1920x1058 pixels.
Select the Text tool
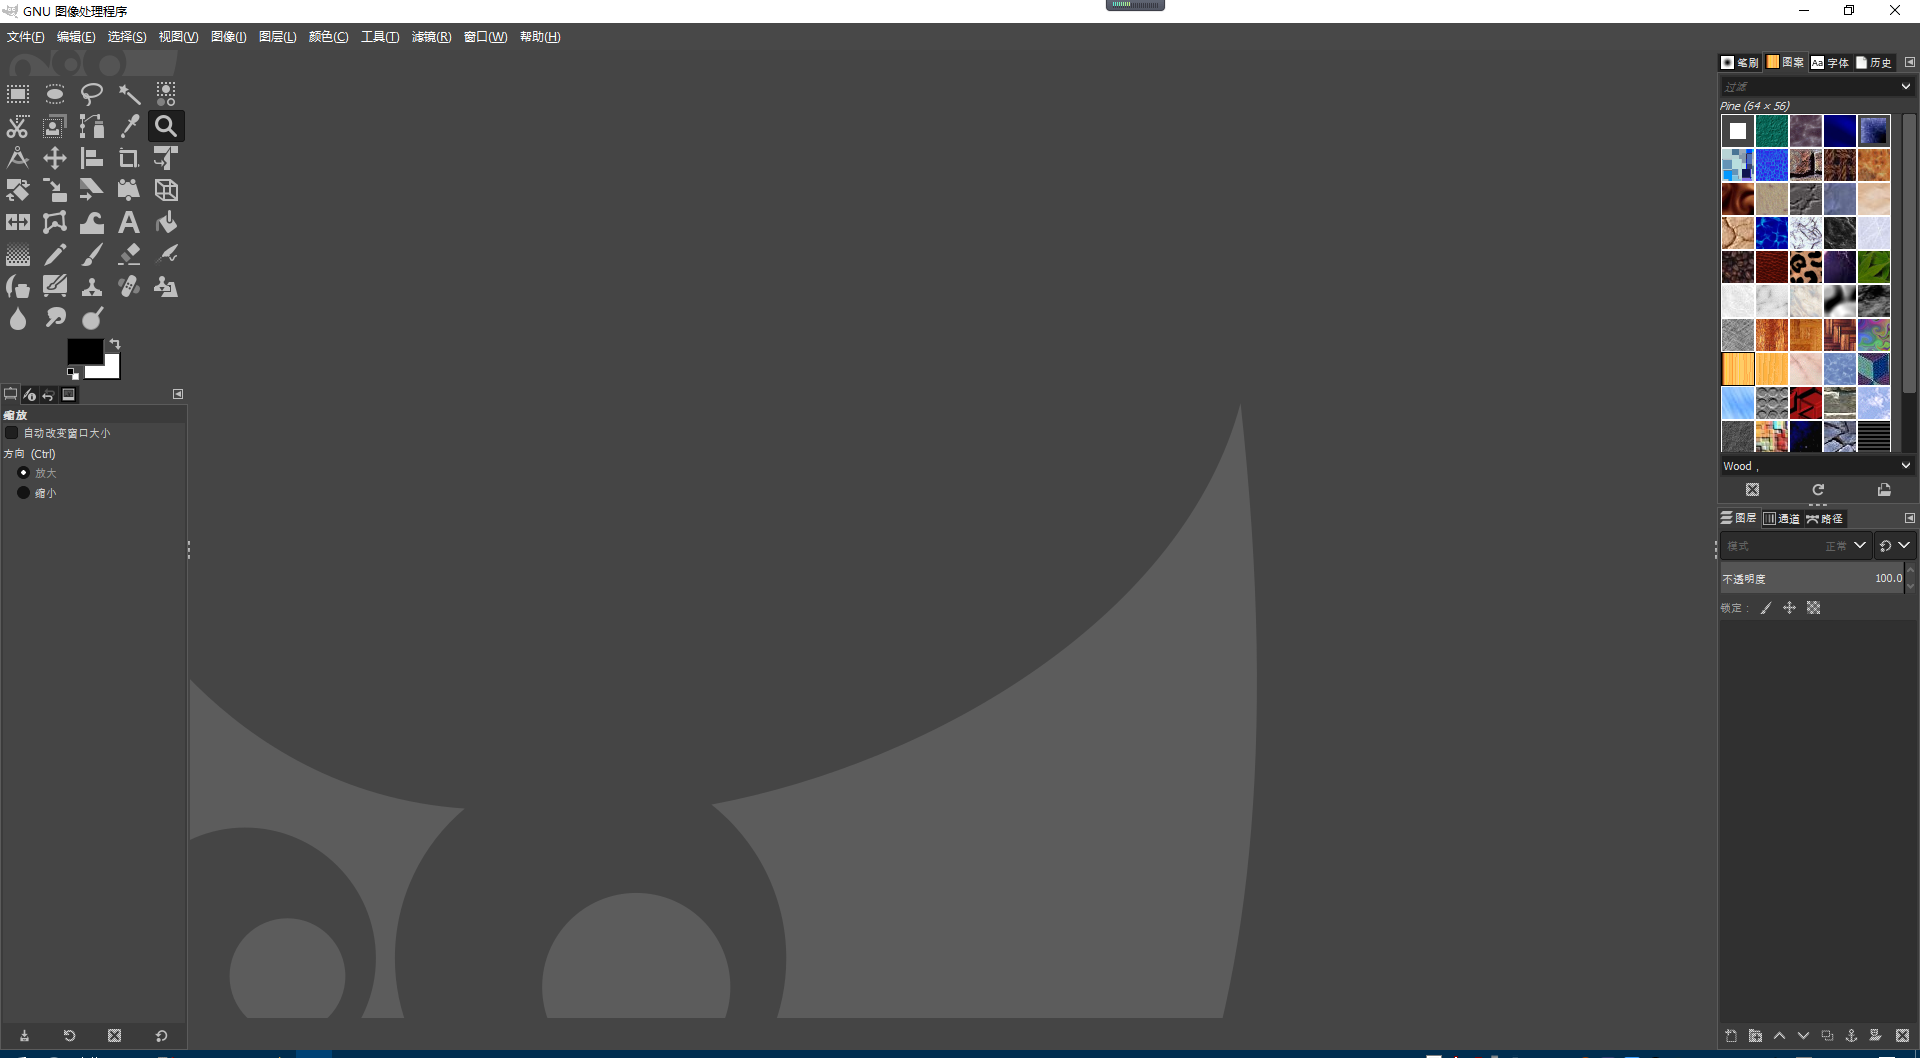point(129,222)
